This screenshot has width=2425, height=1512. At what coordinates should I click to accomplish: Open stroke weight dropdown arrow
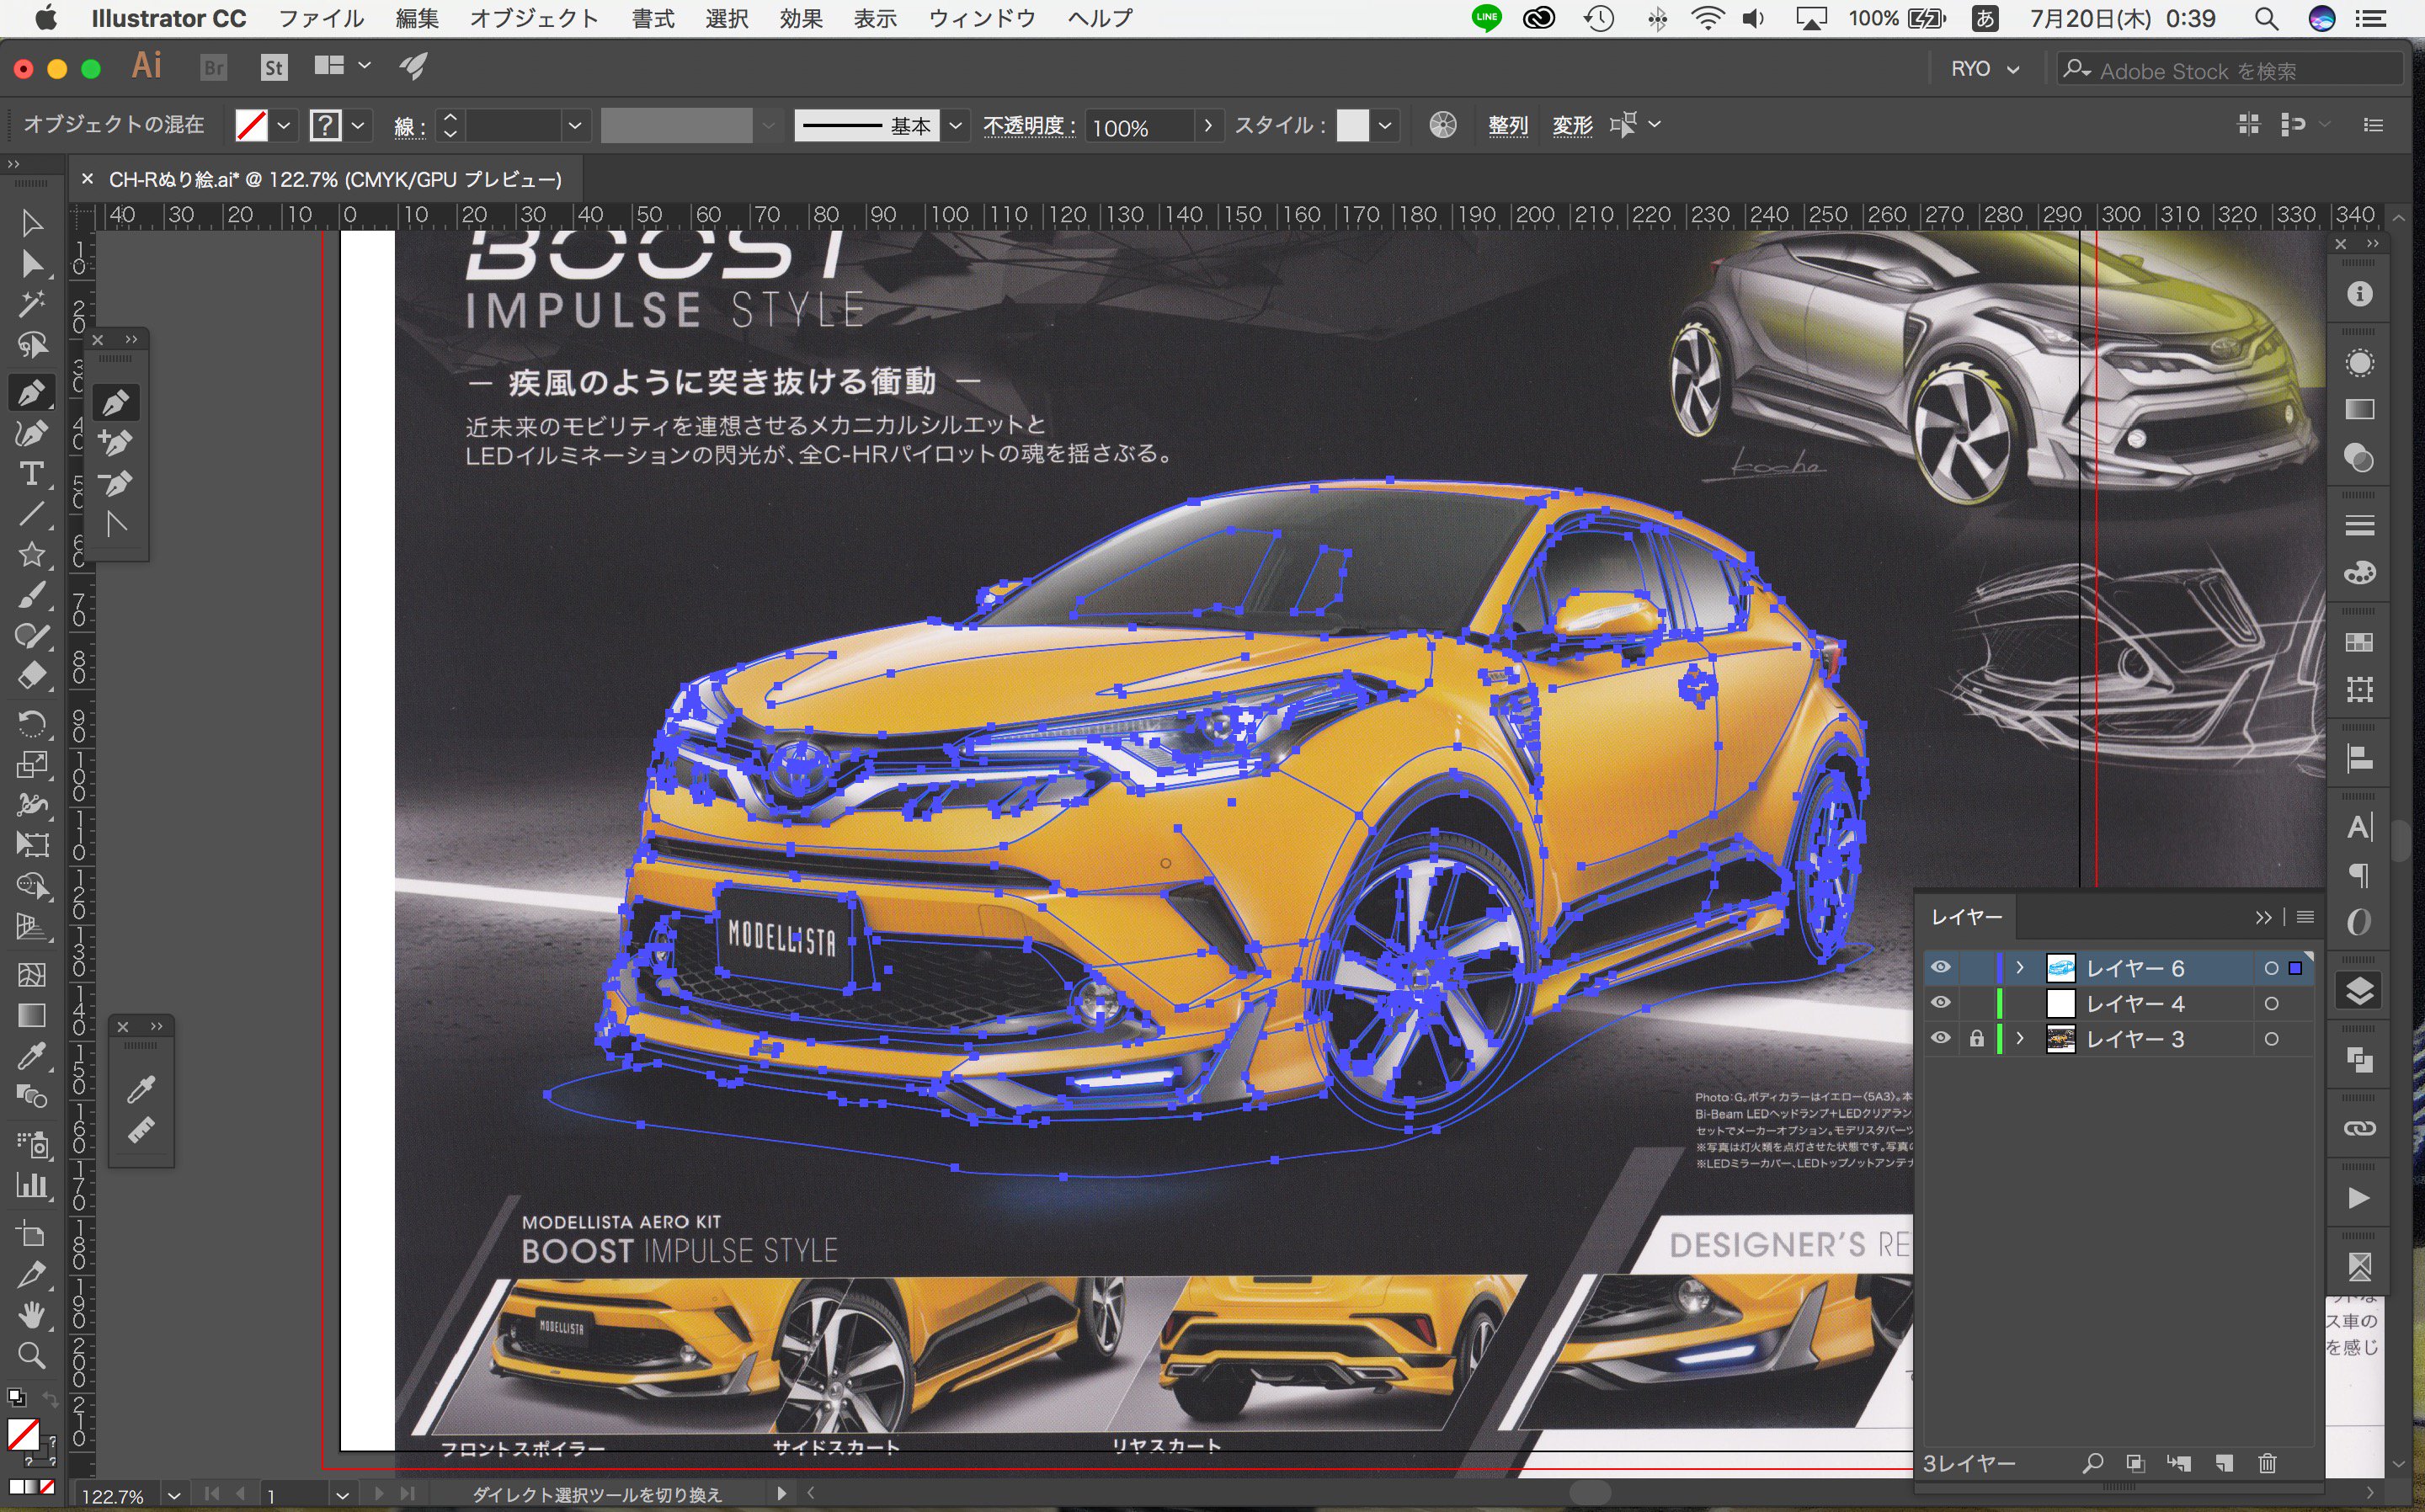click(574, 125)
